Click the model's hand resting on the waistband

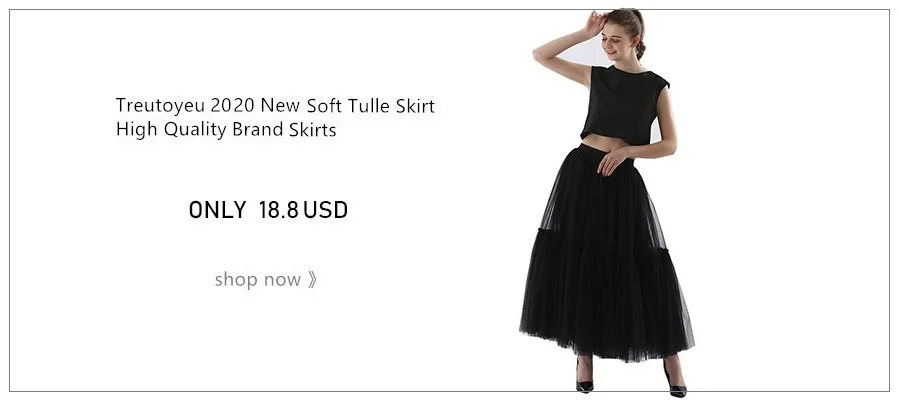[613, 160]
